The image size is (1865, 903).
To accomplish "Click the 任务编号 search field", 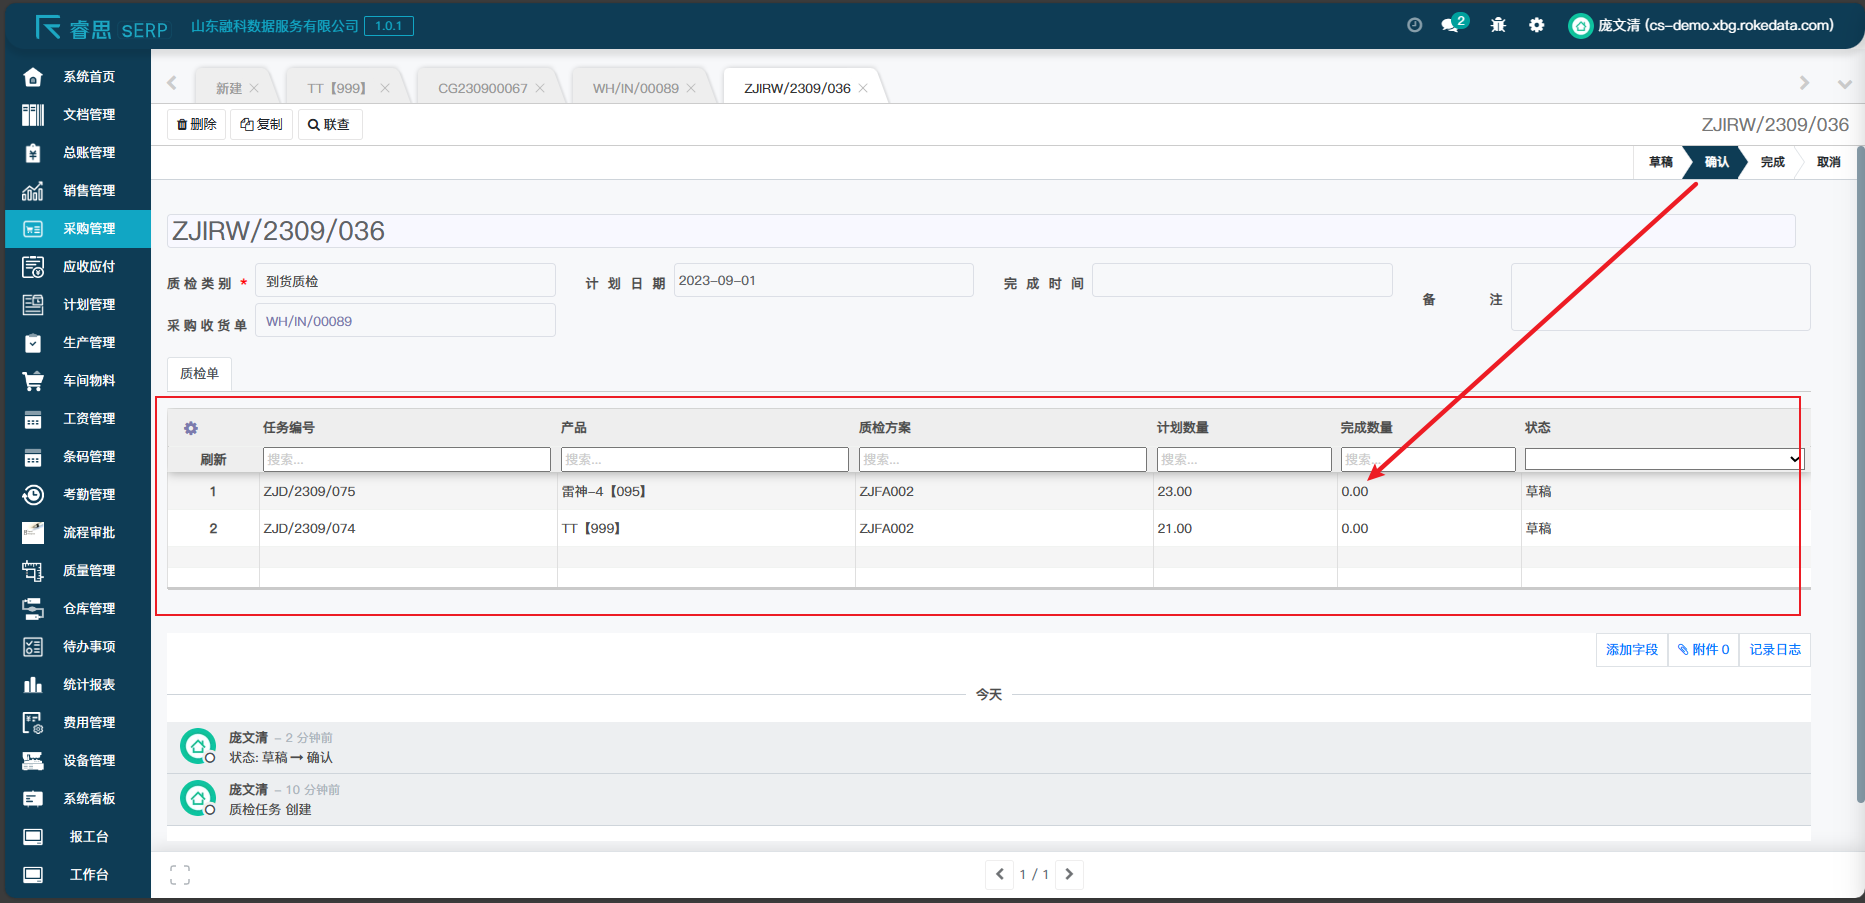I will [406, 459].
